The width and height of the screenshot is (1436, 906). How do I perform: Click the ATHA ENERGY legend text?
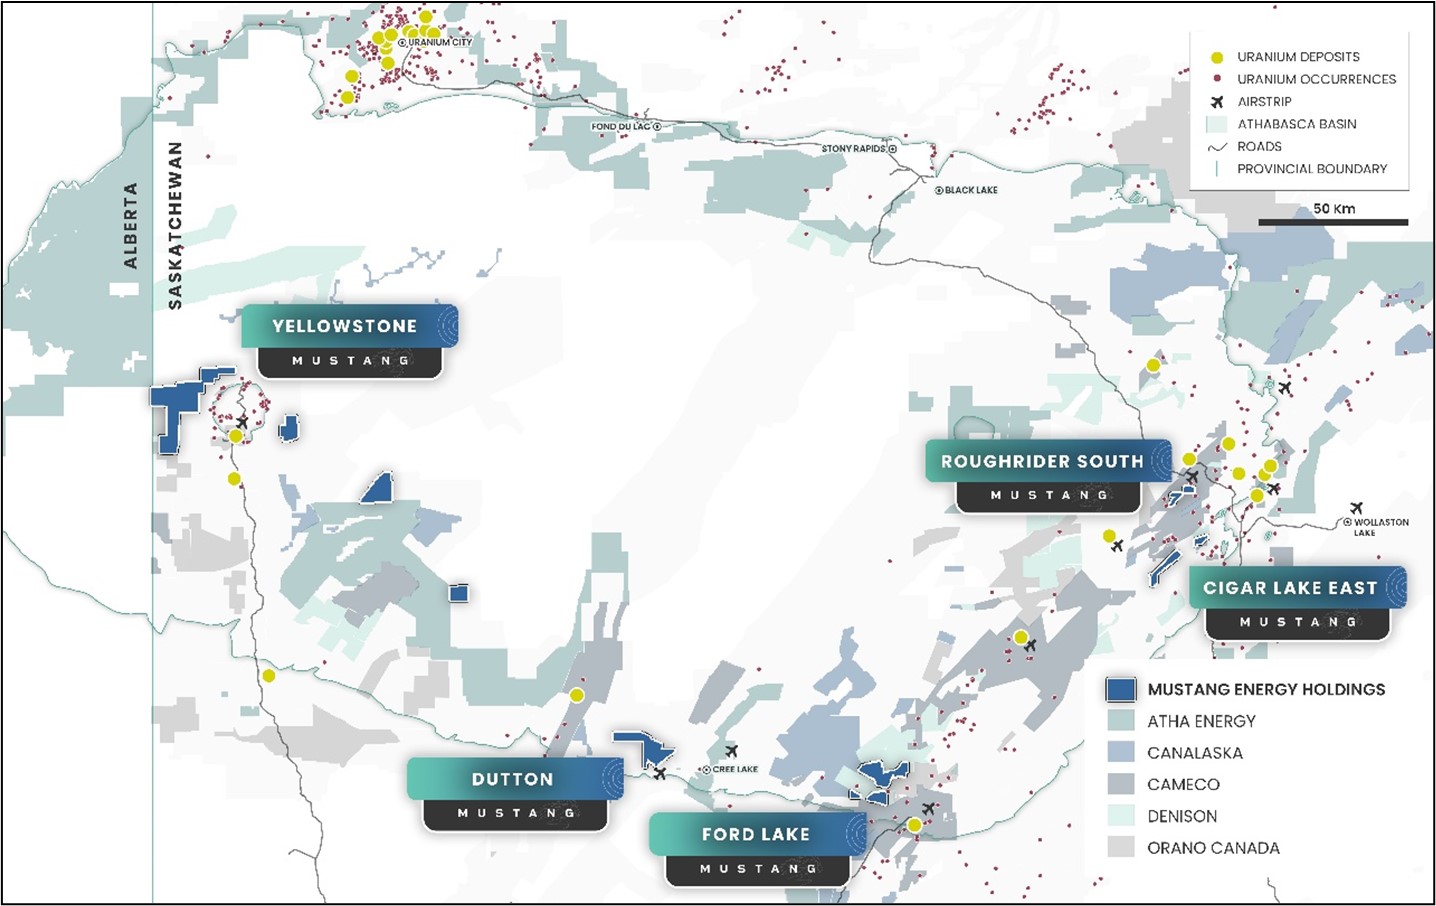click(x=1201, y=721)
